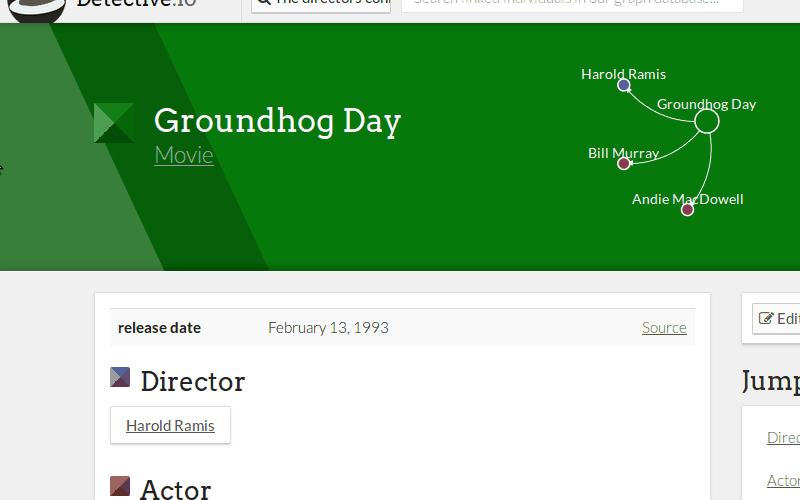
Task: Jump to the Actor section link
Action: (x=783, y=481)
